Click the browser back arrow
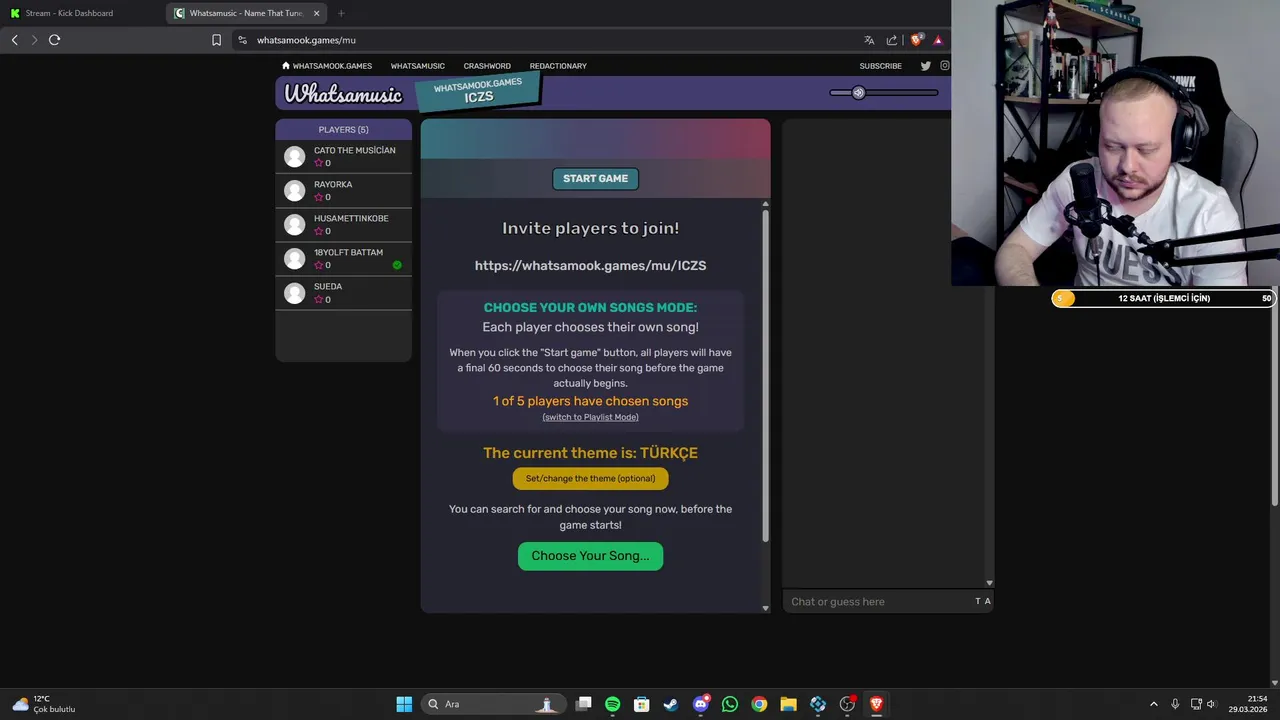This screenshot has width=1280, height=720. pyautogui.click(x=14, y=40)
